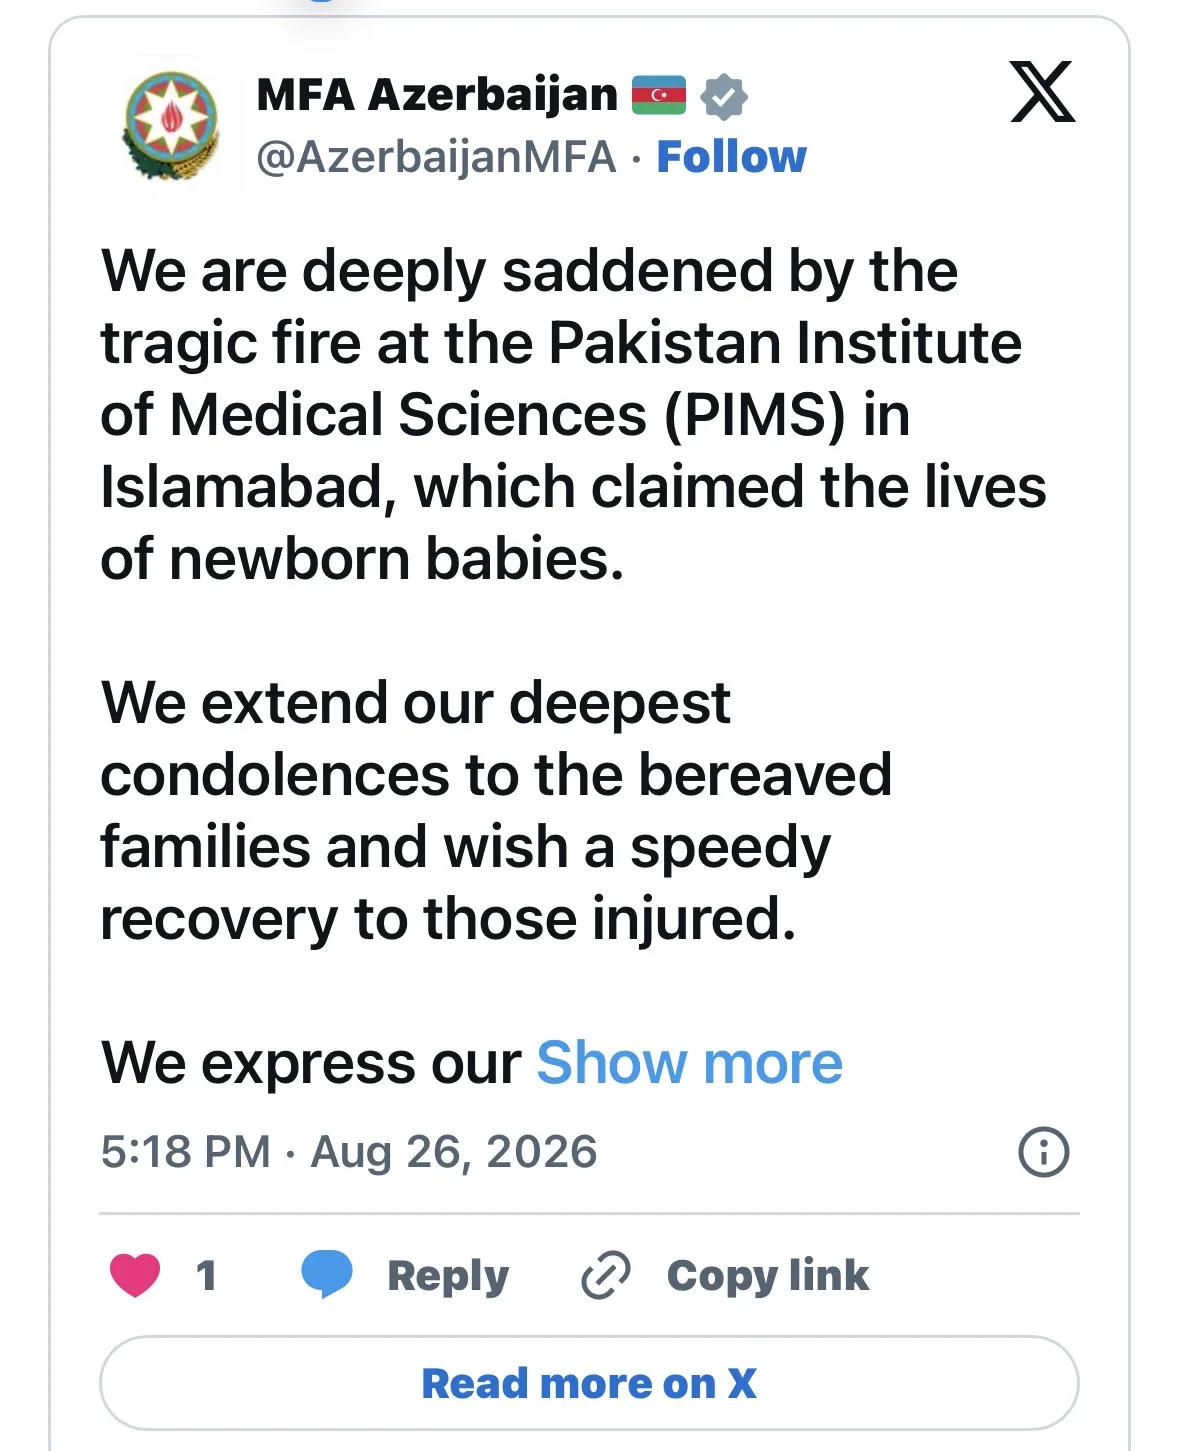Image resolution: width=1179 pixels, height=1451 pixels.
Task: Click the @AzerbaijanMFA handle
Action: click(x=436, y=158)
